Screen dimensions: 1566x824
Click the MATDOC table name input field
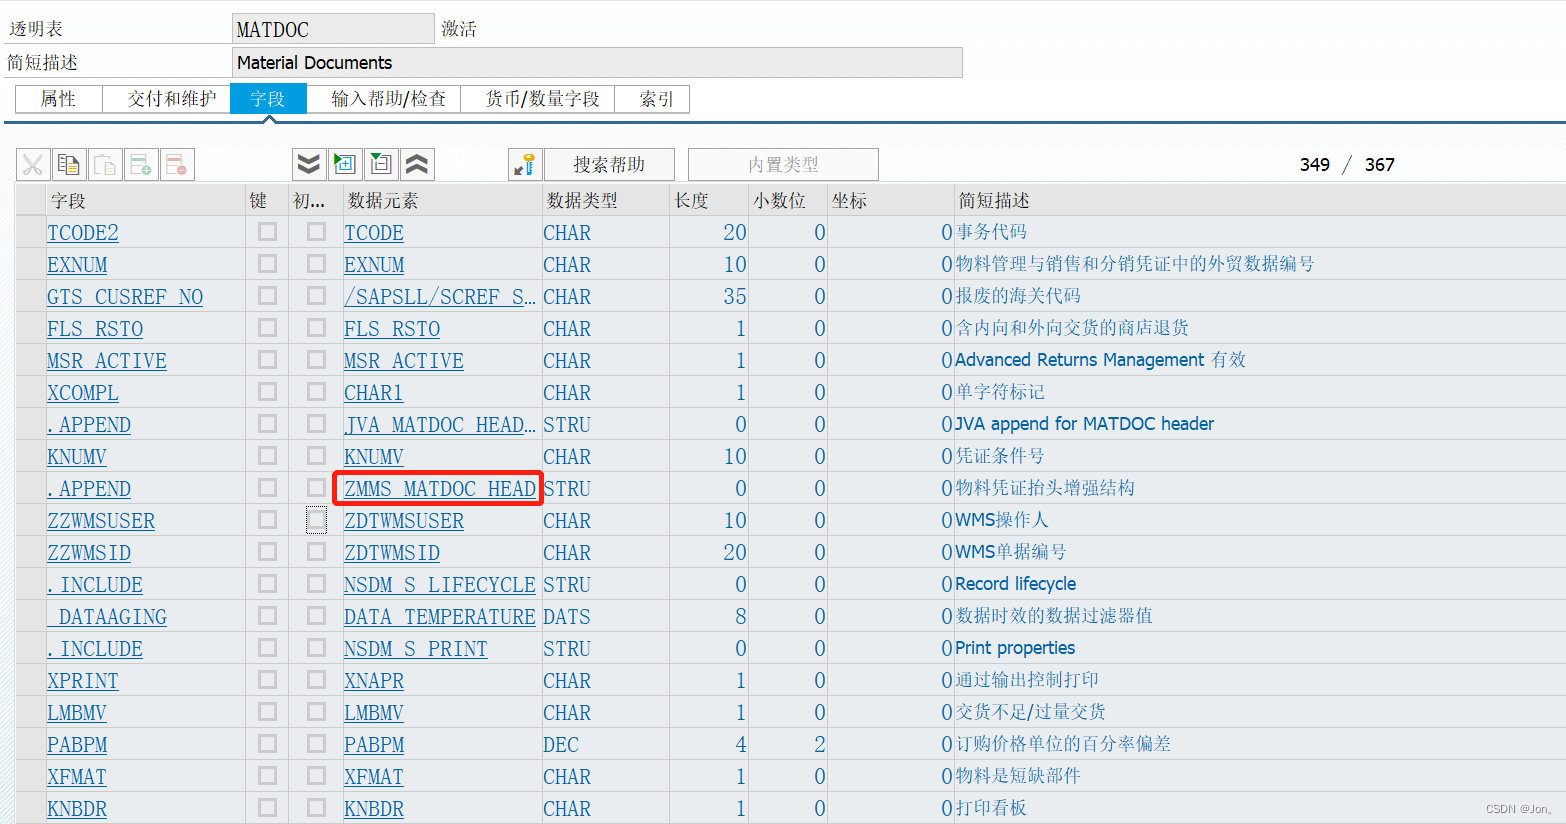(333, 29)
